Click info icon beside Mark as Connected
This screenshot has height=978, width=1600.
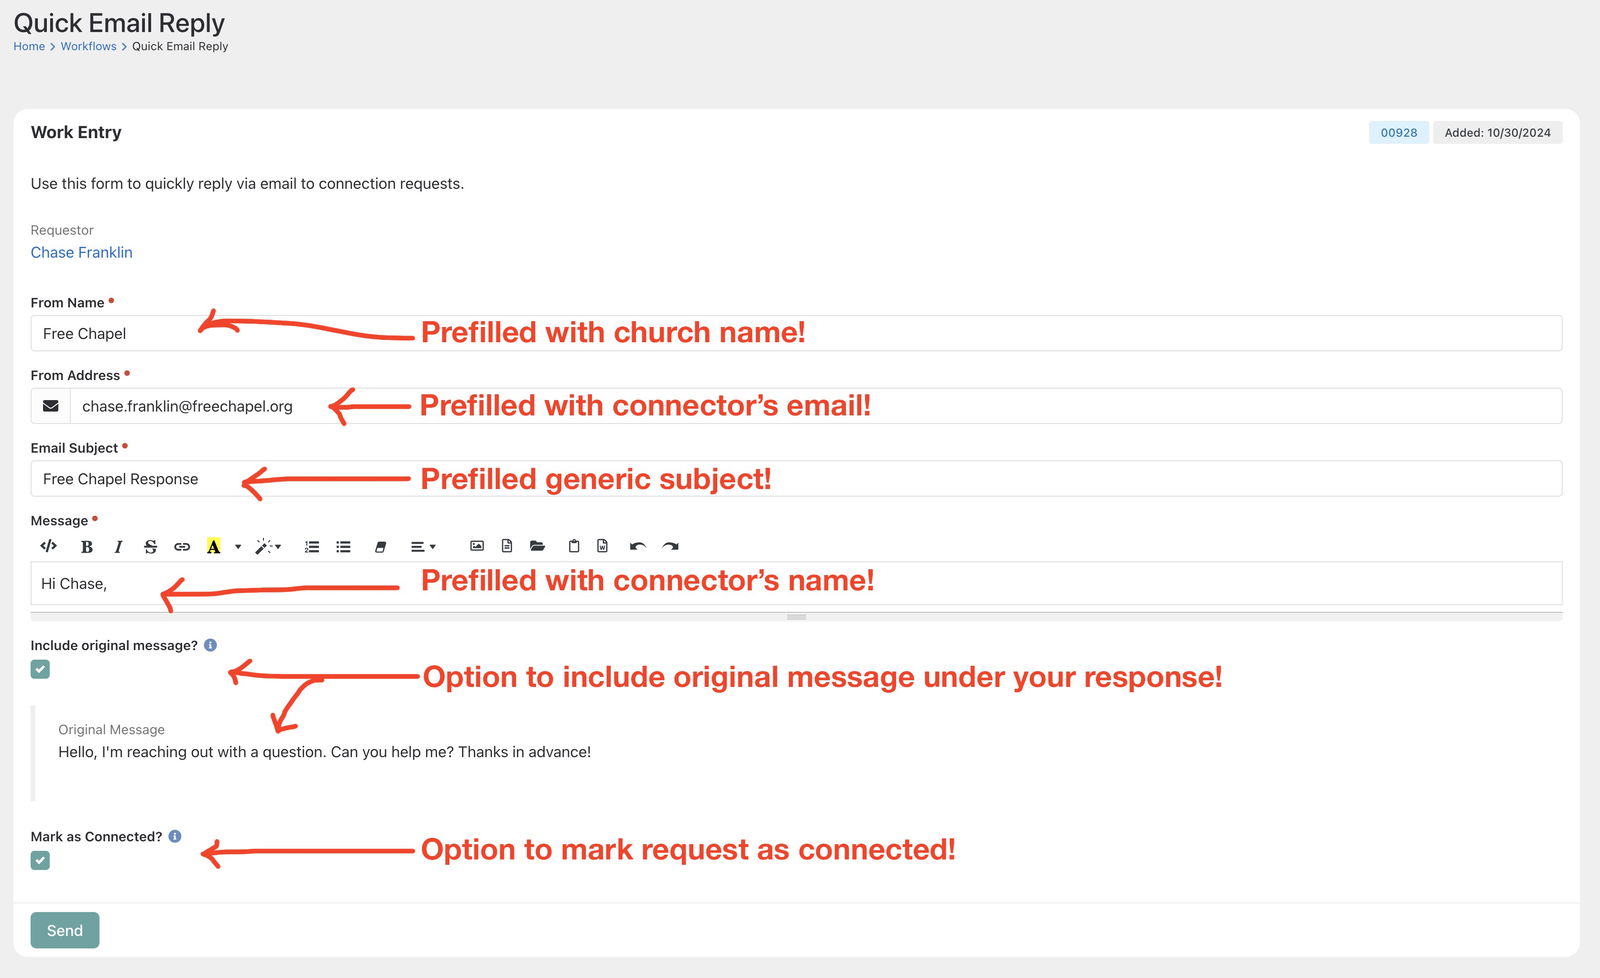(x=175, y=836)
